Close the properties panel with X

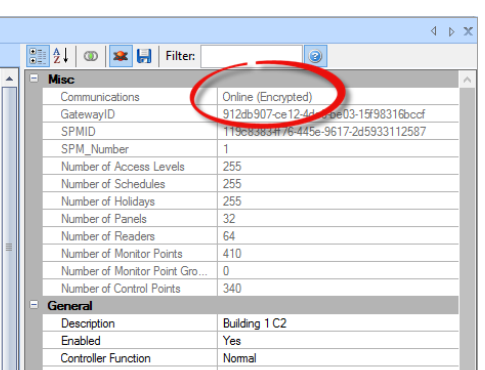[468, 31]
